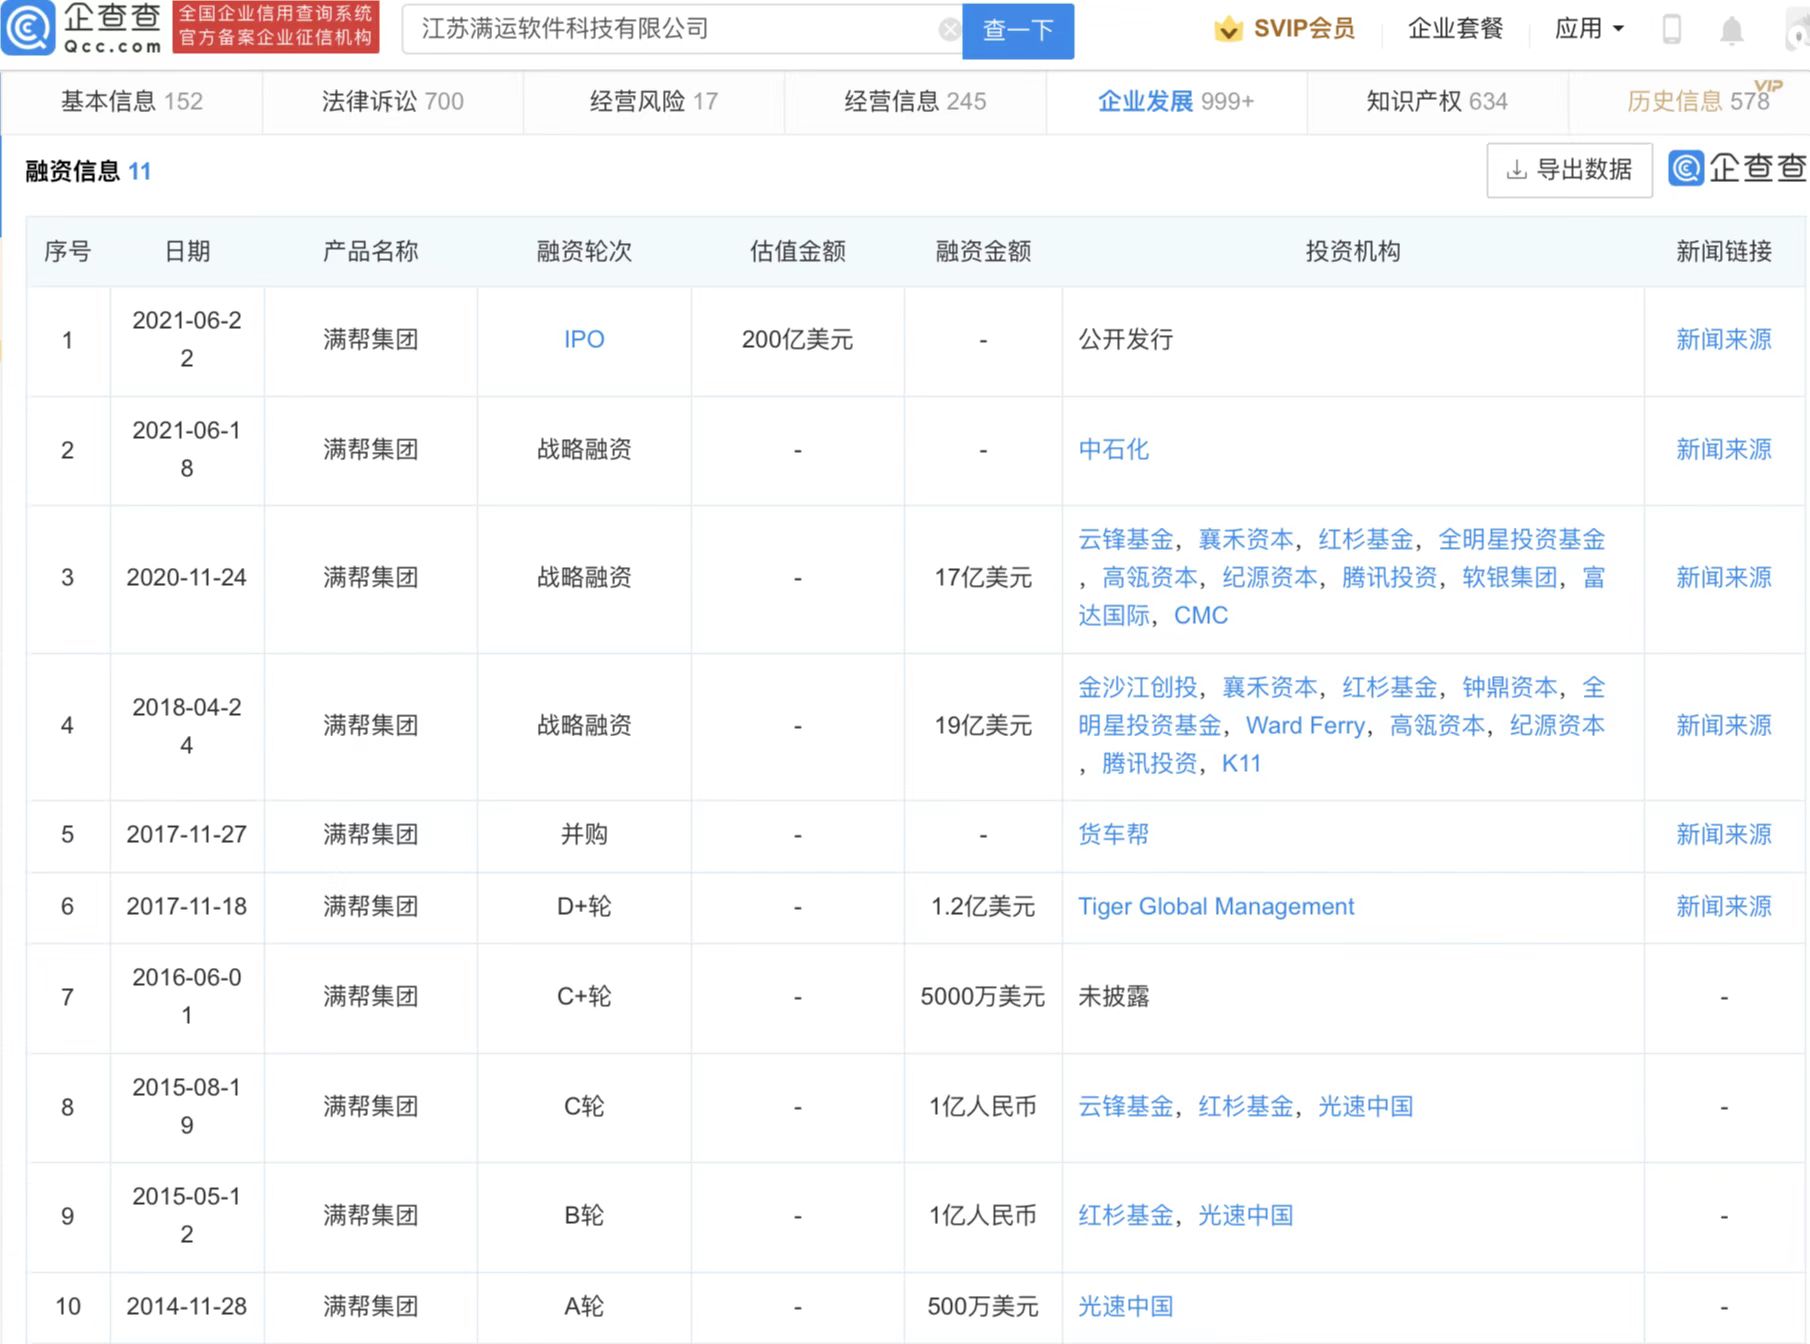Open 红杉基金 link in B轮 row

1126,1216
